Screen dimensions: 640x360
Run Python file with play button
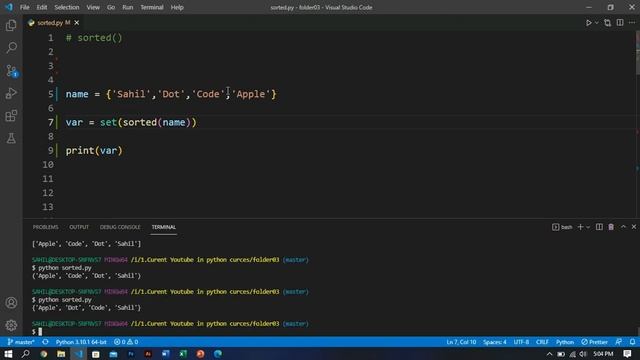coord(589,23)
